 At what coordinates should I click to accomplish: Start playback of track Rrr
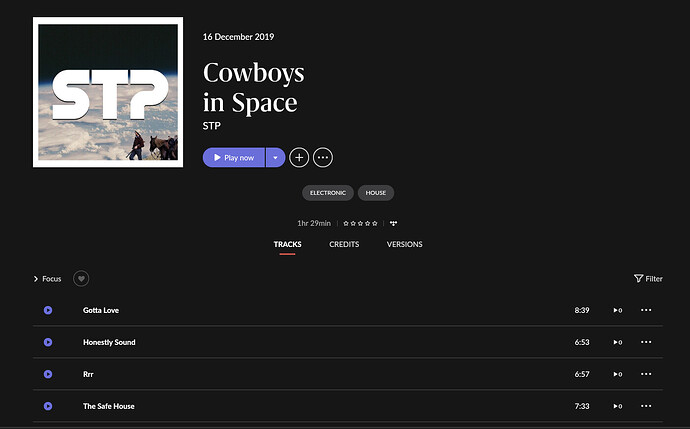pyautogui.click(x=48, y=374)
